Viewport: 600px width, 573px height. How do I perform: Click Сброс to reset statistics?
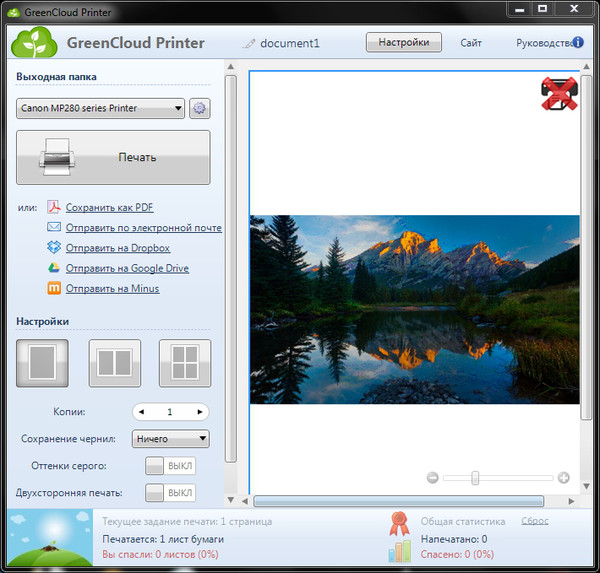click(x=534, y=521)
